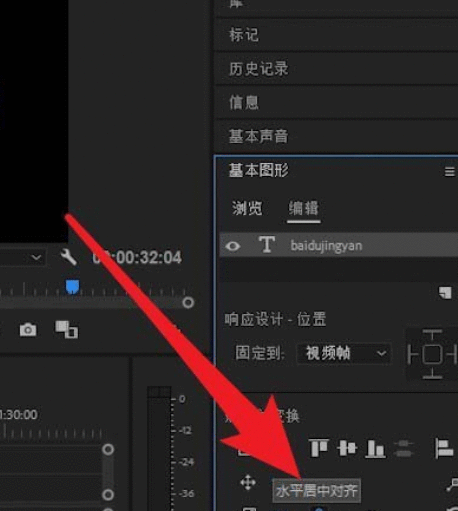
Task: Click the round zoom handle at ruler end
Action: click(188, 303)
